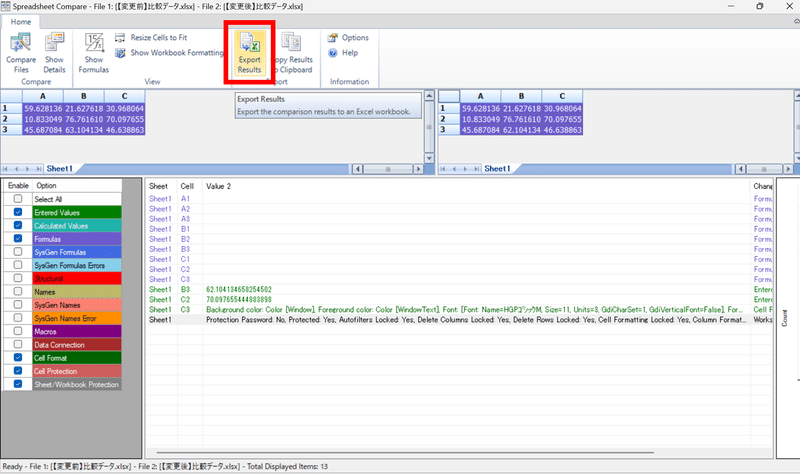The image size is (800, 474).
Task: Uncheck the Calculated Values checkbox
Action: 18,226
